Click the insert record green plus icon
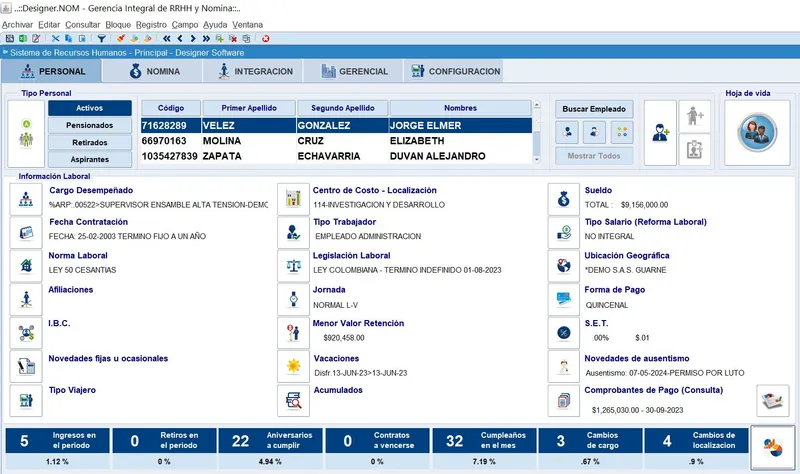The image size is (800, 474). [x=219, y=38]
